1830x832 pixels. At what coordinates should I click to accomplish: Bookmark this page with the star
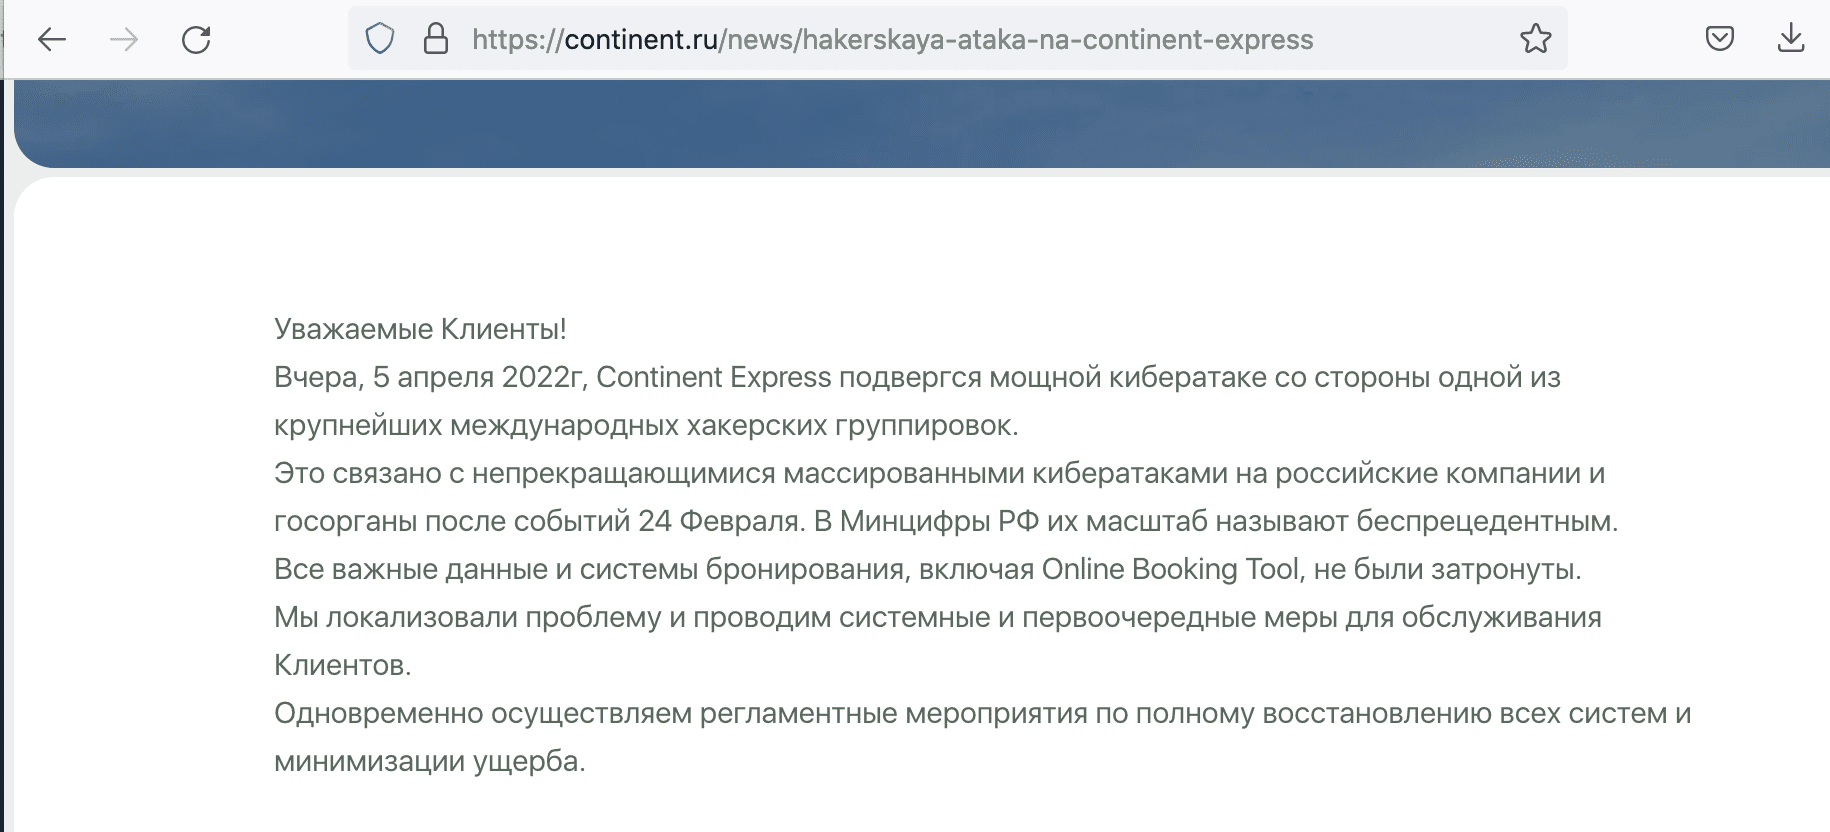1536,40
